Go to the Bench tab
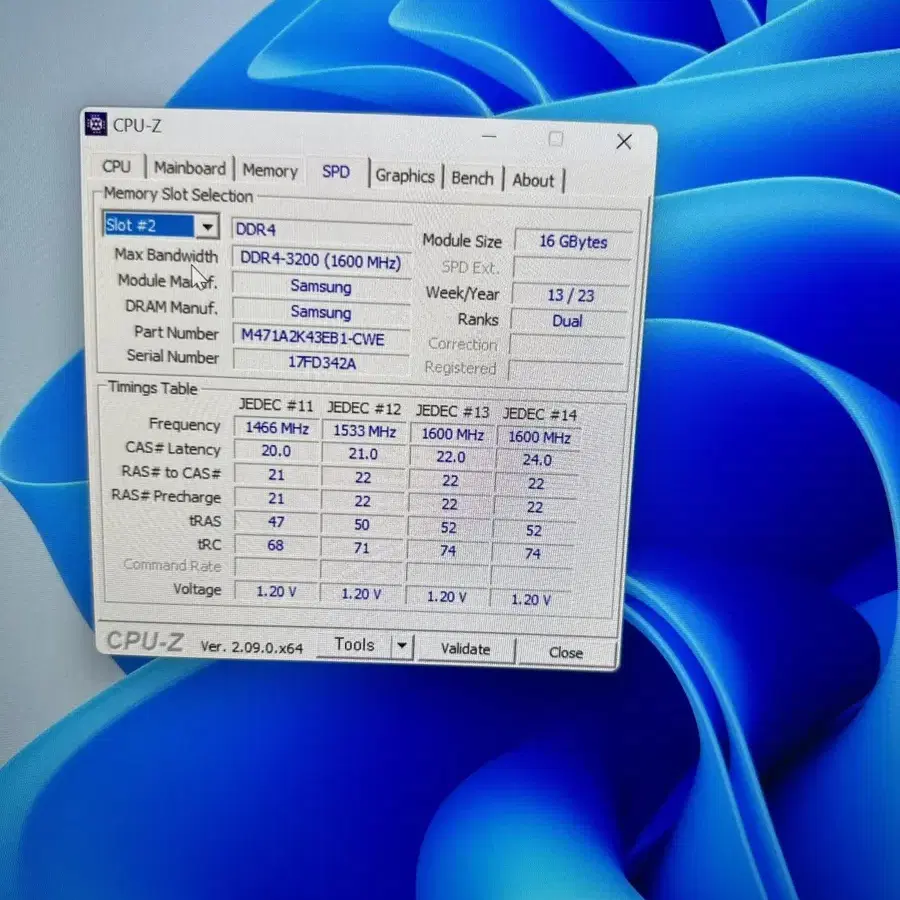 click(x=472, y=178)
